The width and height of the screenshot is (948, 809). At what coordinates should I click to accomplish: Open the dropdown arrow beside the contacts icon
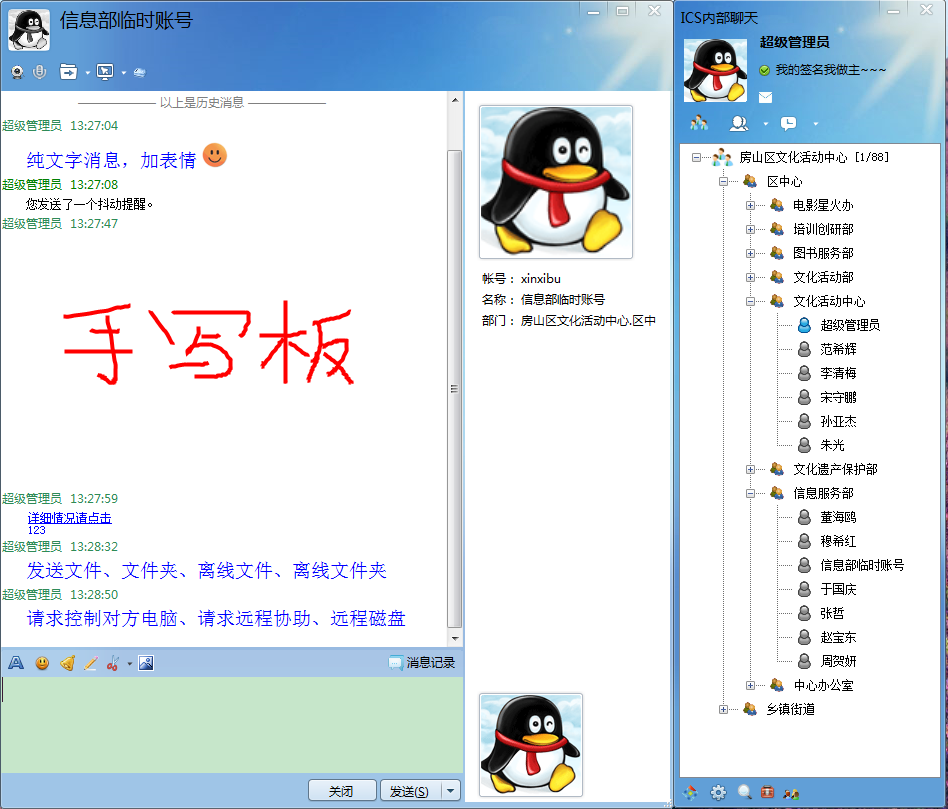765,124
